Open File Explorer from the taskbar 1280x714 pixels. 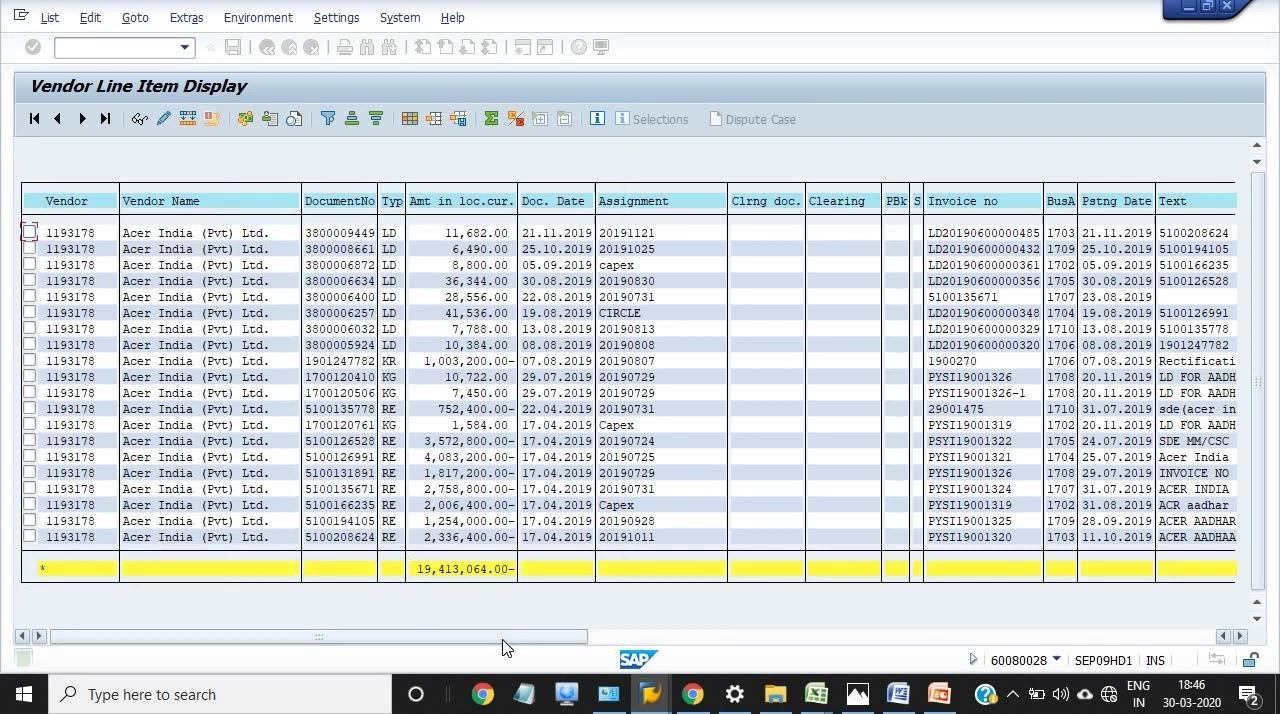[x=775, y=694]
